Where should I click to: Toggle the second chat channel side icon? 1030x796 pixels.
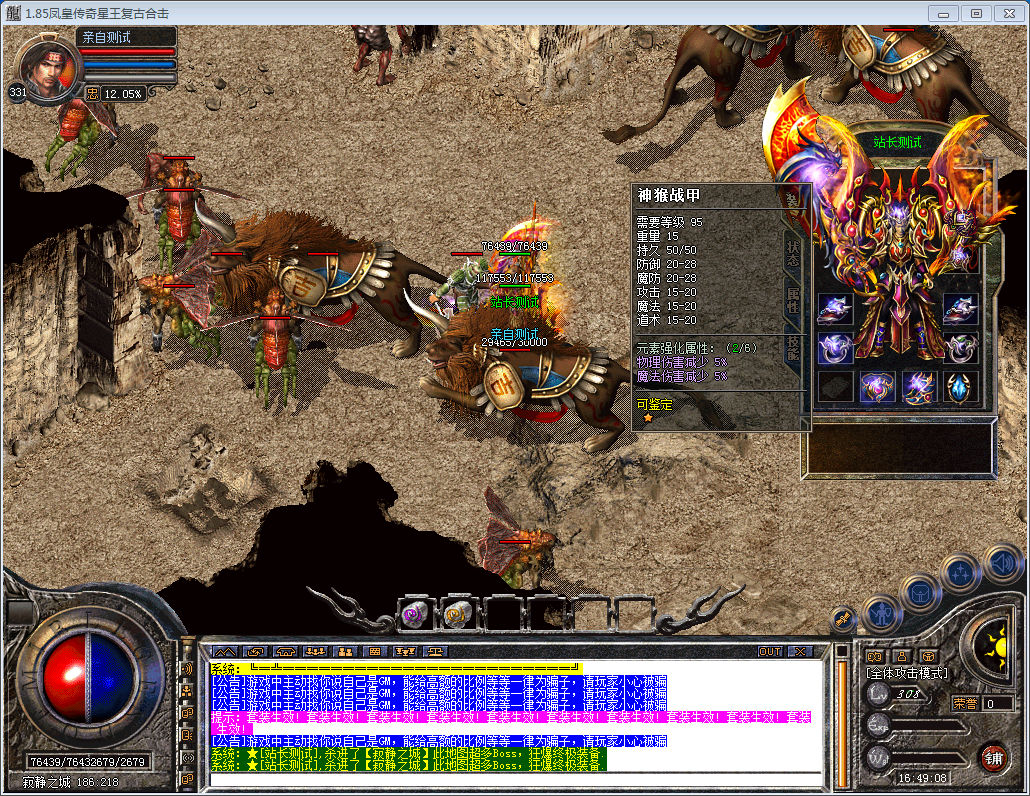187,691
